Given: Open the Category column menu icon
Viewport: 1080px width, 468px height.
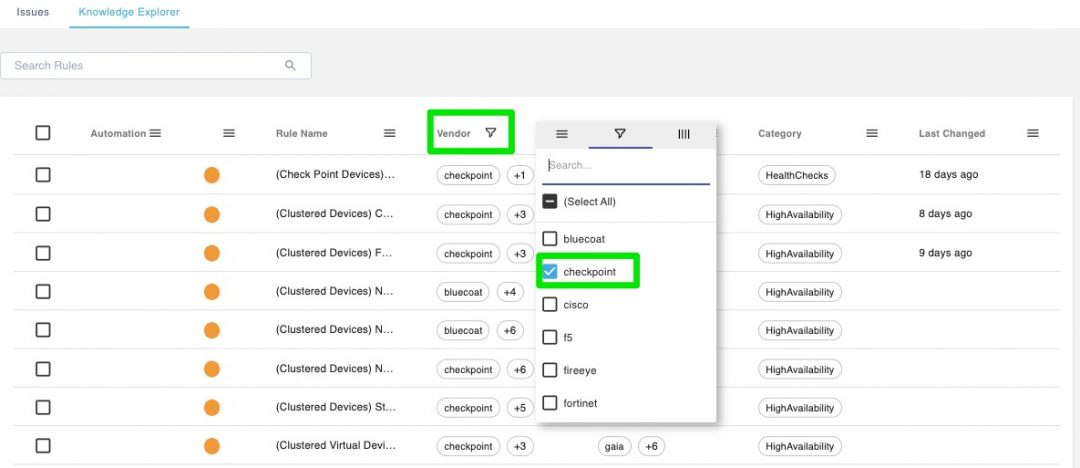Looking at the screenshot, I should (x=872, y=133).
